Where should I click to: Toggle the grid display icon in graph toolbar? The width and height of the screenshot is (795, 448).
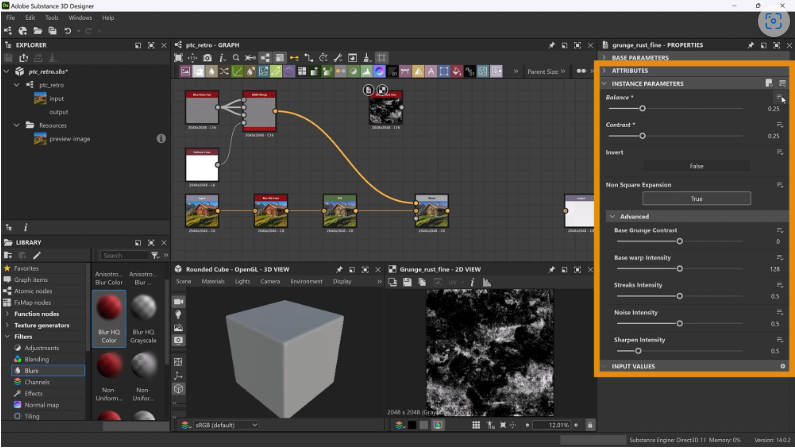point(381,58)
